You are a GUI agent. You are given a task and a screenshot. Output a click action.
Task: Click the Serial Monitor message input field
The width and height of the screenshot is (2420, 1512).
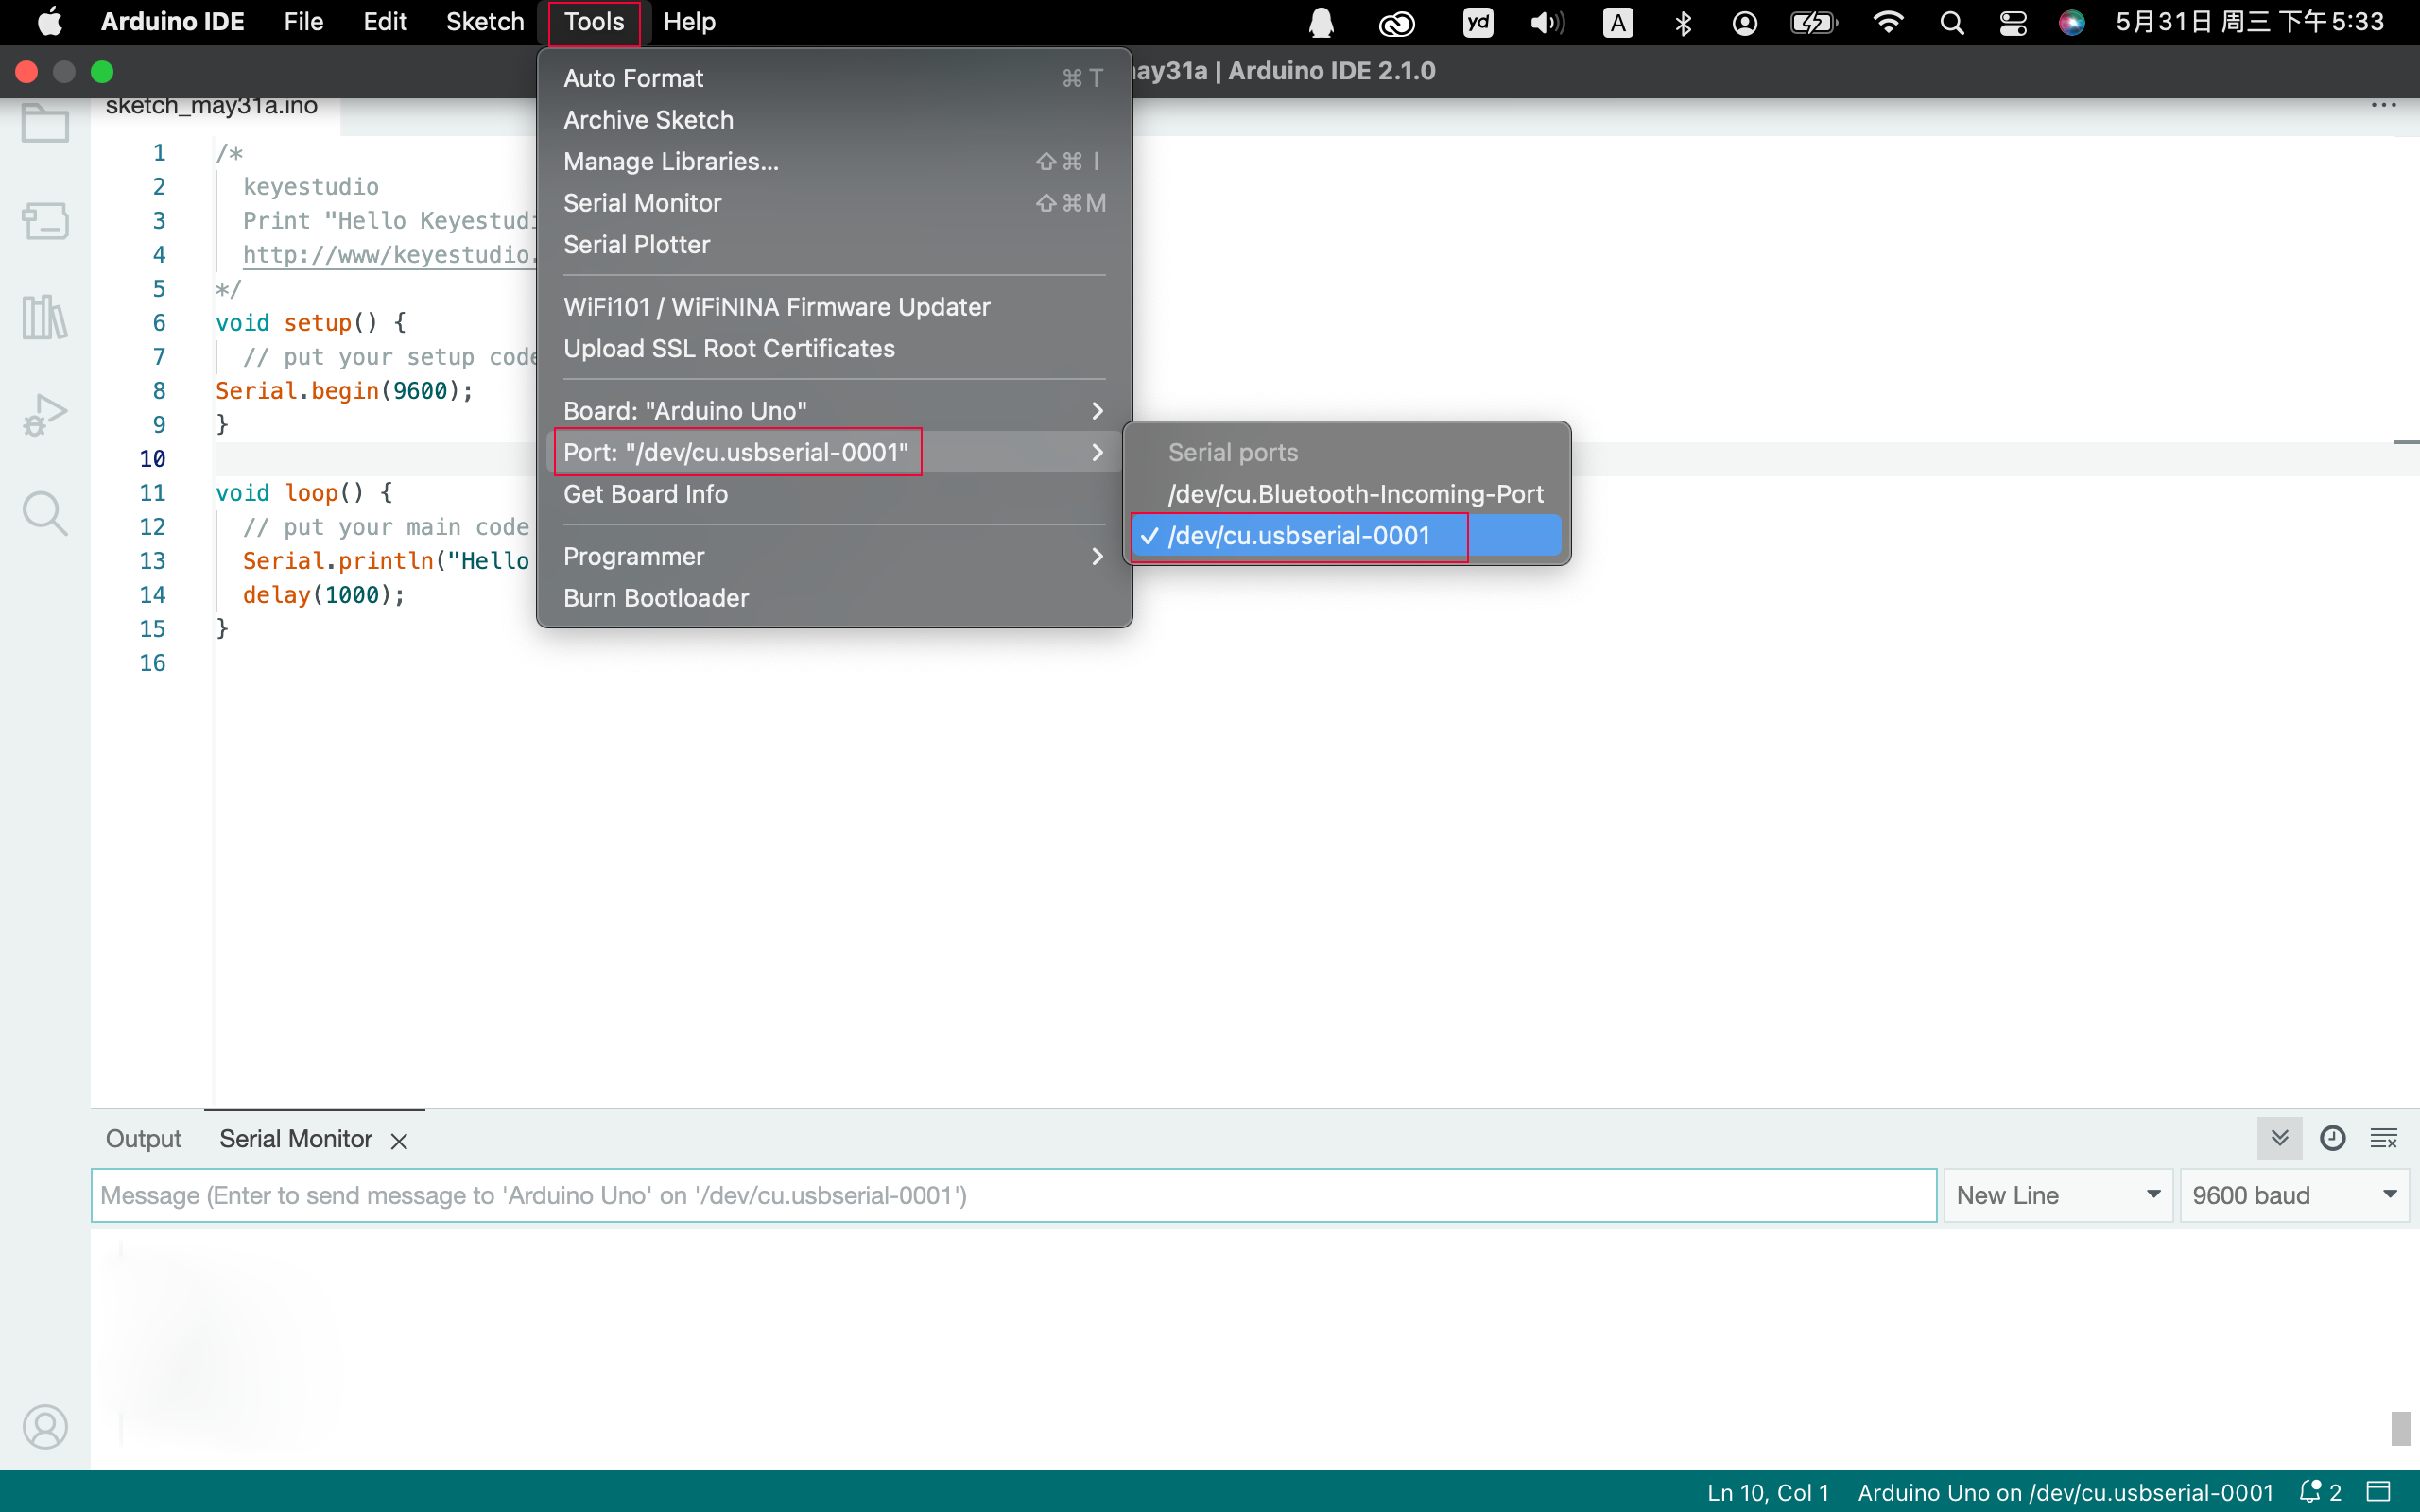(x=1014, y=1195)
